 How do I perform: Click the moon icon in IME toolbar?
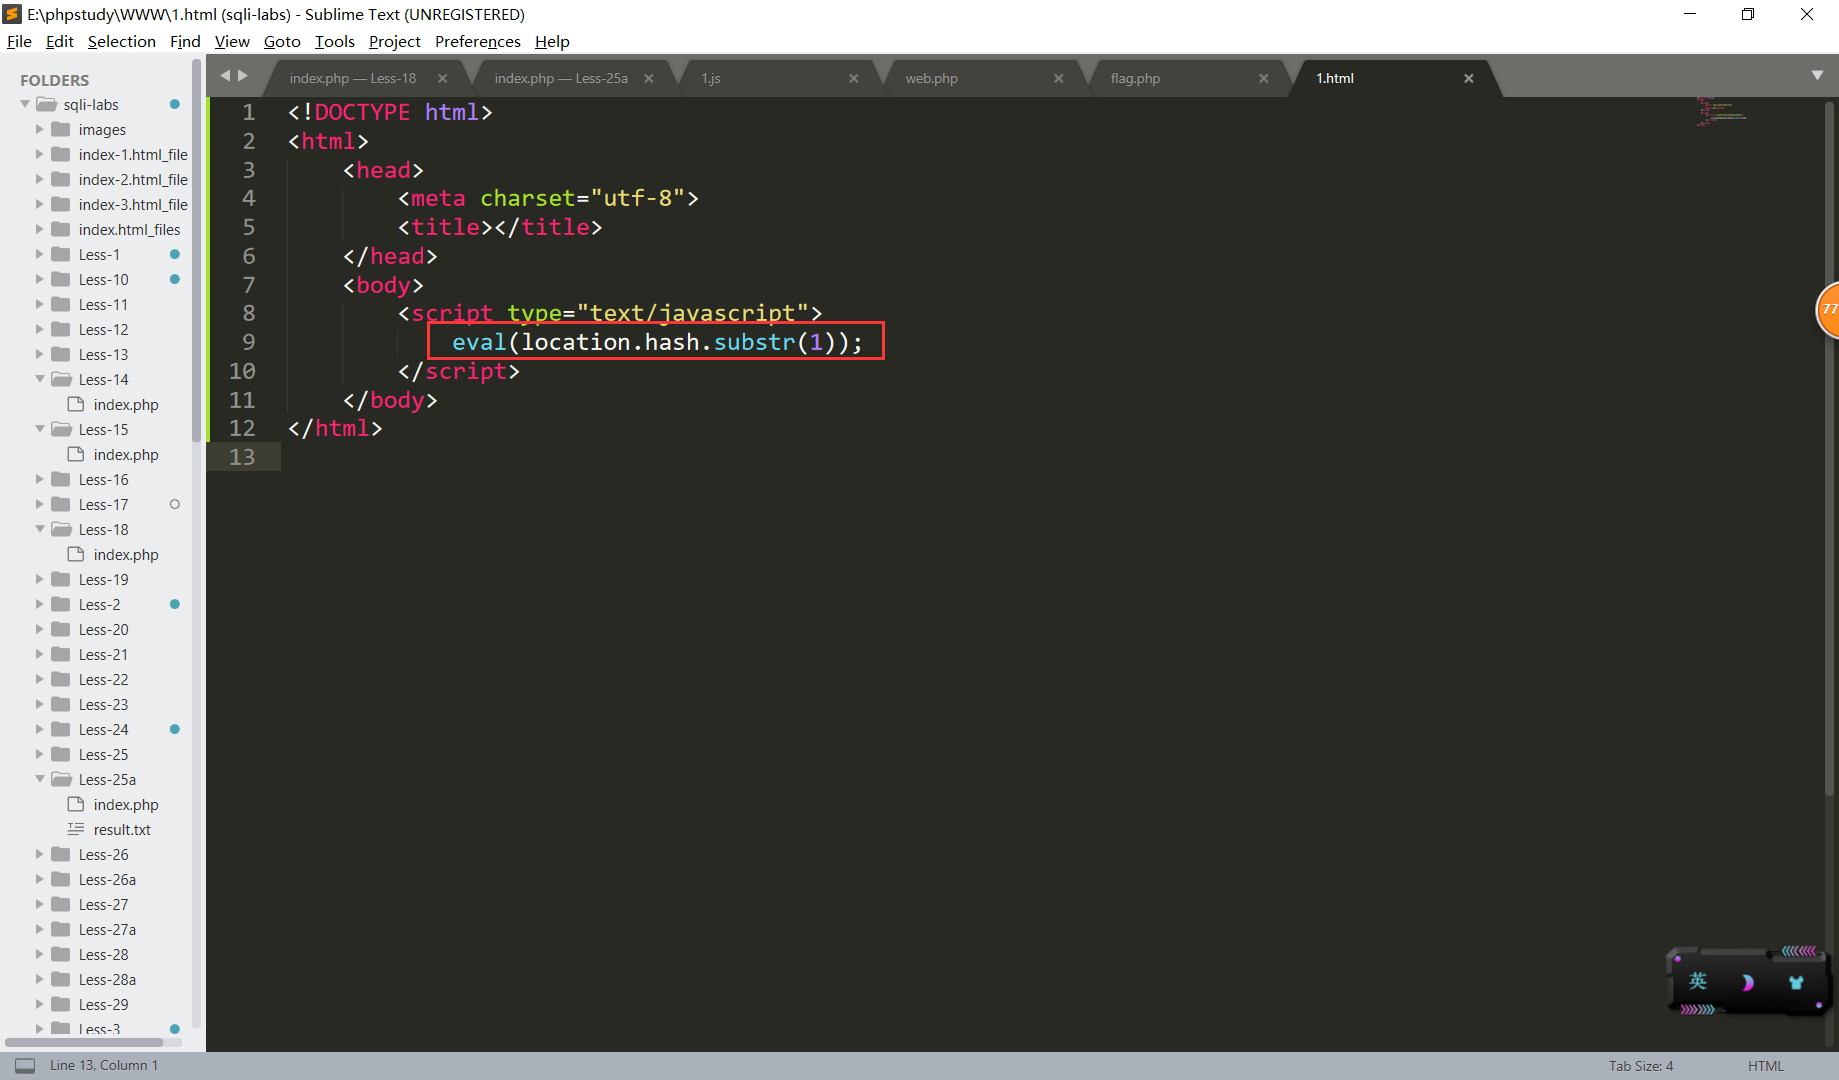click(x=1747, y=983)
